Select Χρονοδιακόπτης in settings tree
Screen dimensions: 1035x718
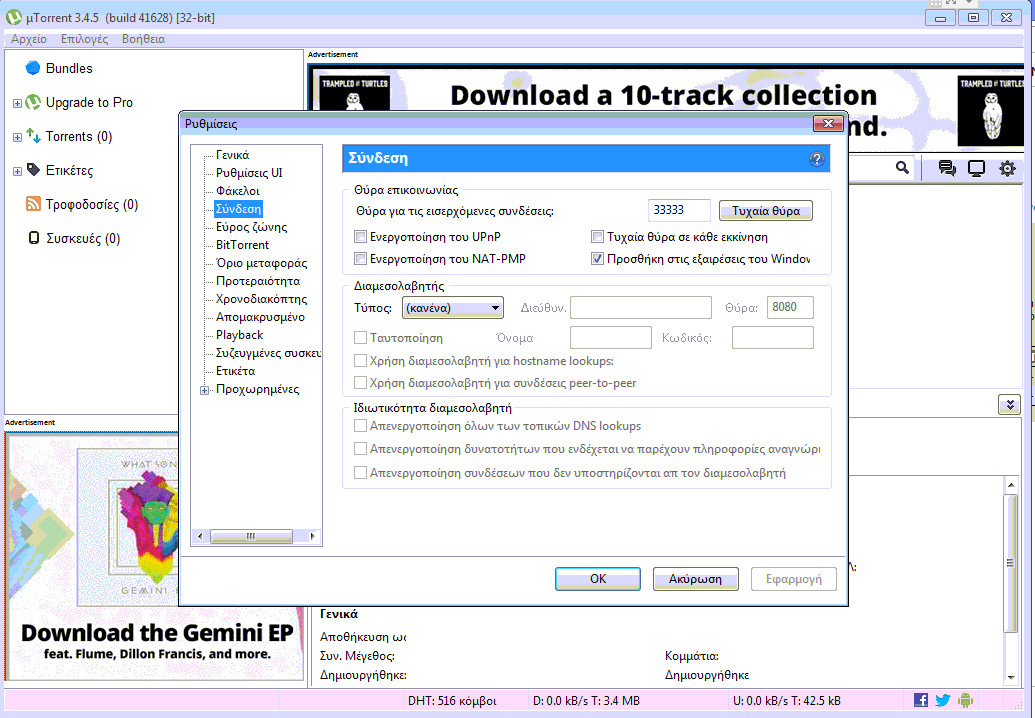coord(261,298)
